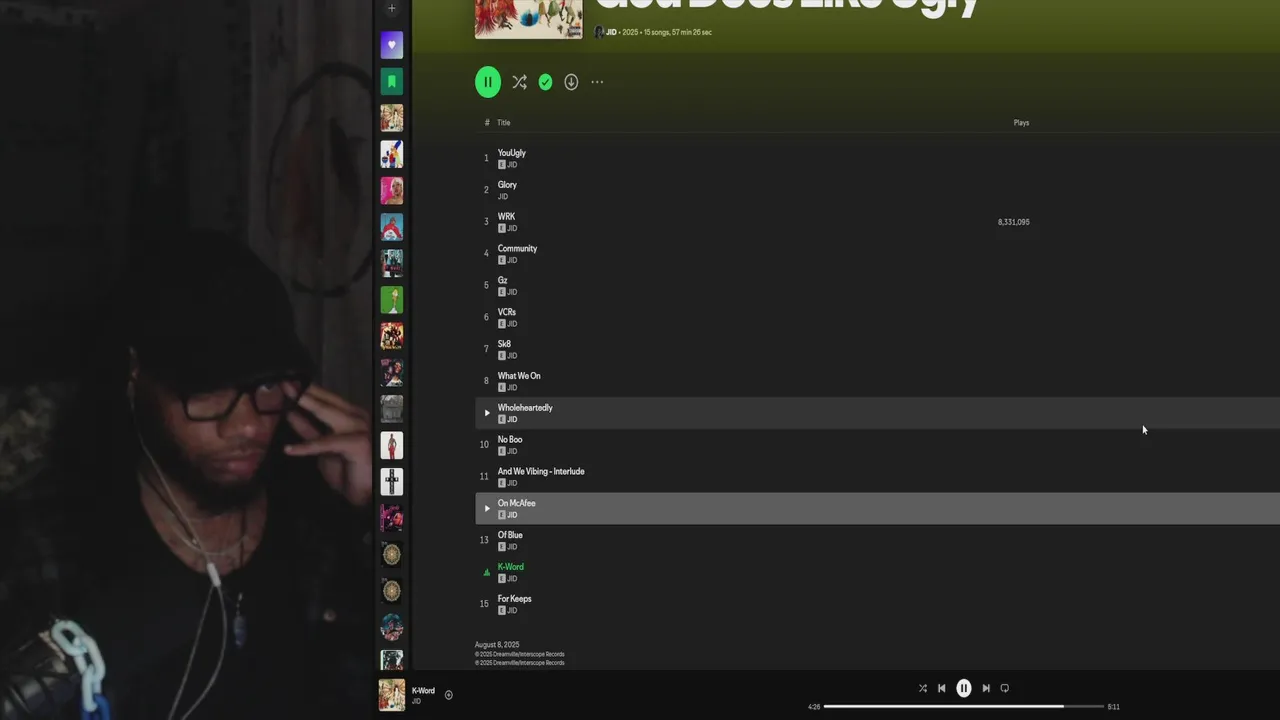Play Wholeheartedly using its row play arrow
Image resolution: width=1280 pixels, height=720 pixels.
click(x=487, y=413)
